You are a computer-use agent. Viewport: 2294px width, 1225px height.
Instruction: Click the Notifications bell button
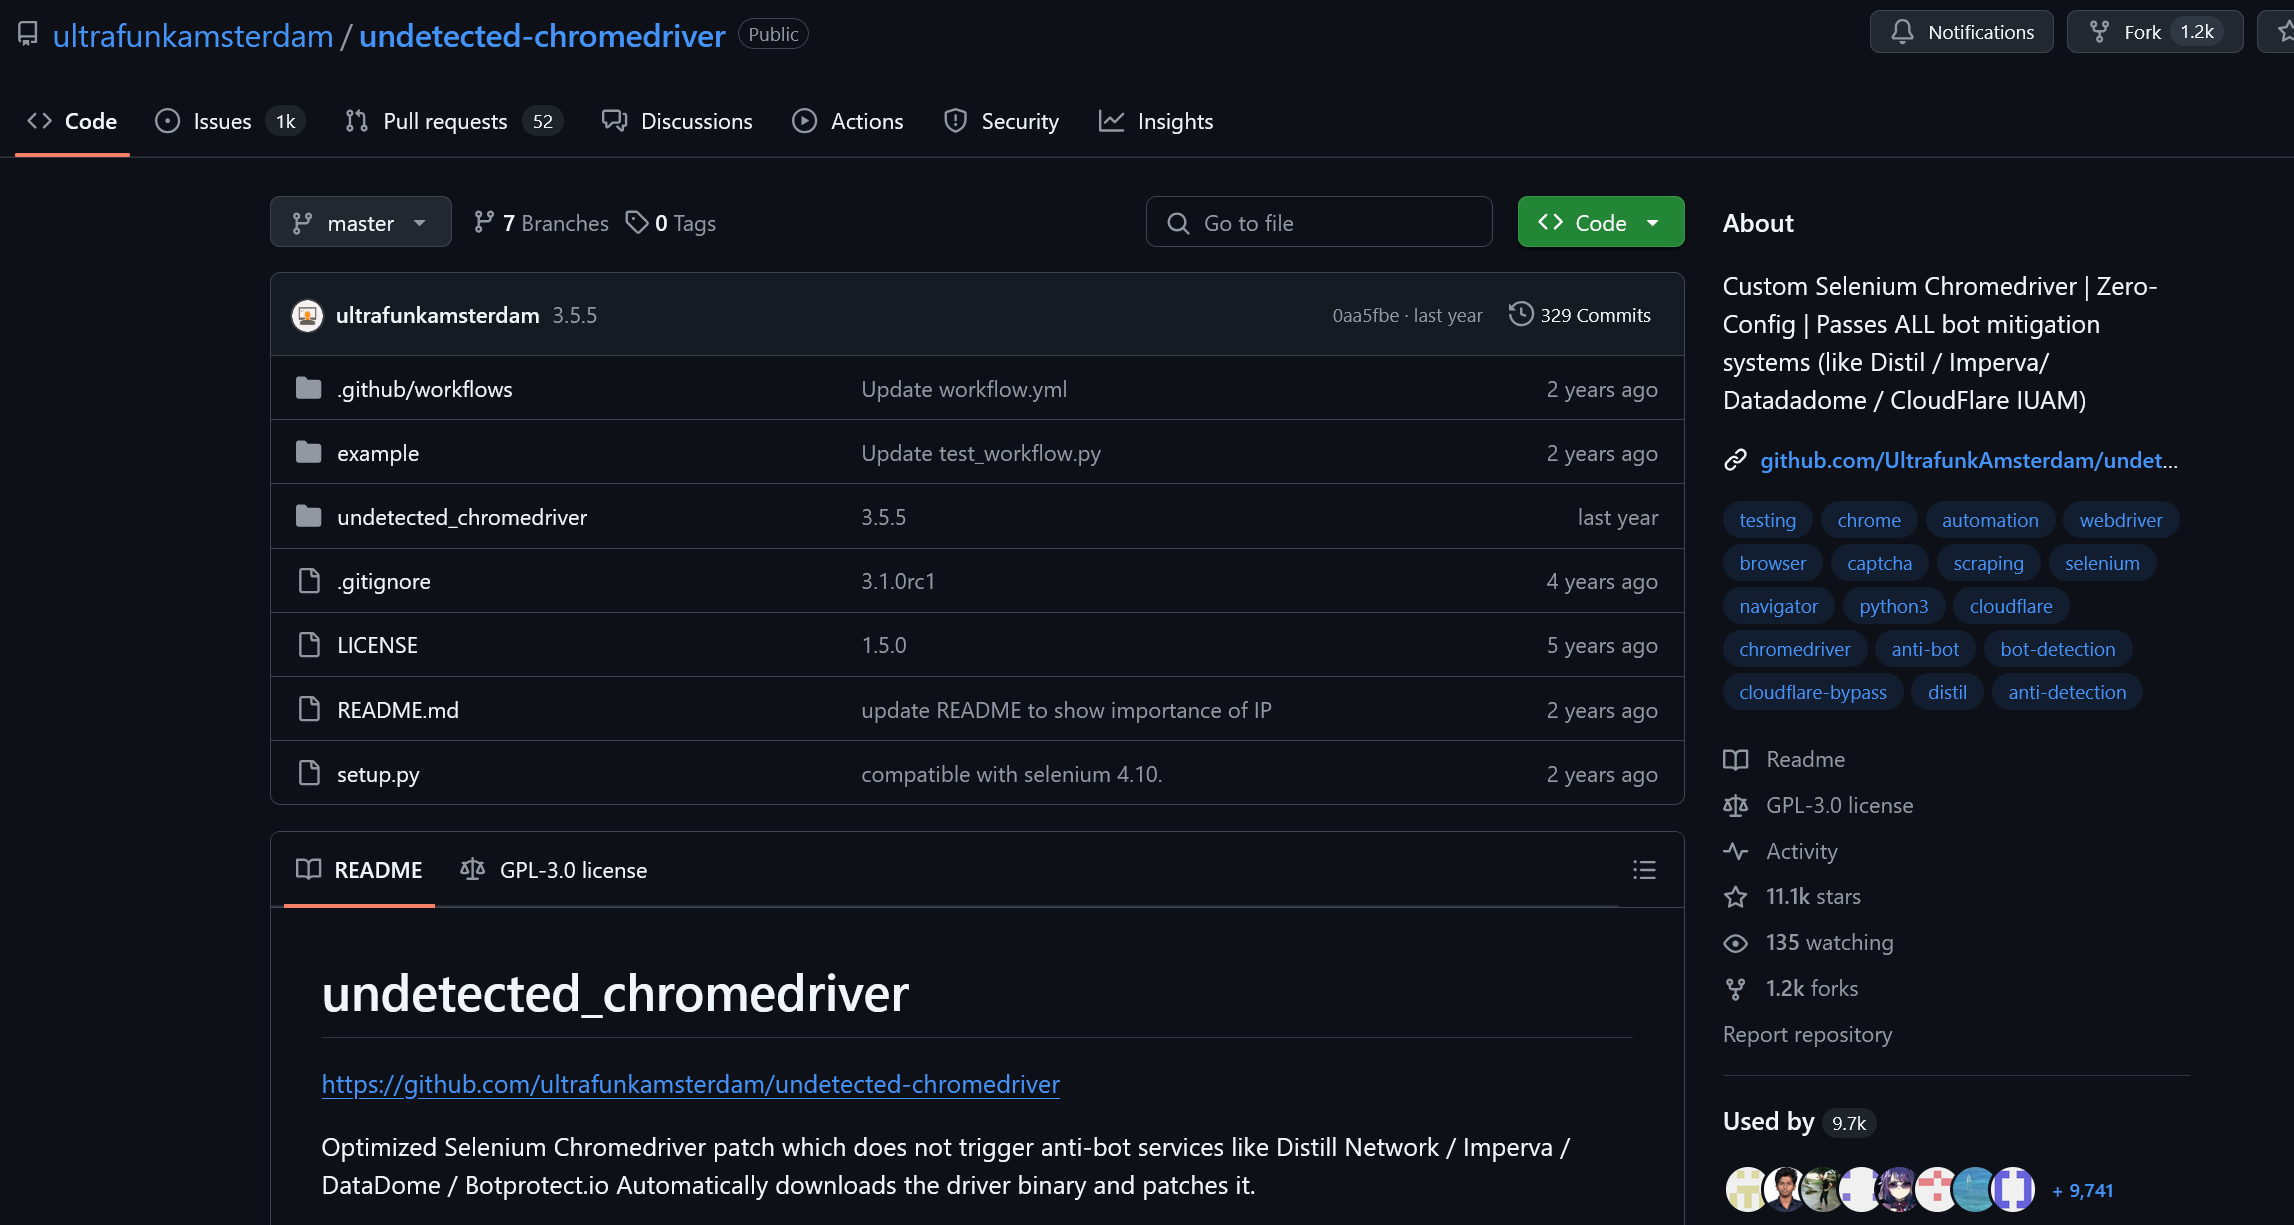[x=1961, y=32]
